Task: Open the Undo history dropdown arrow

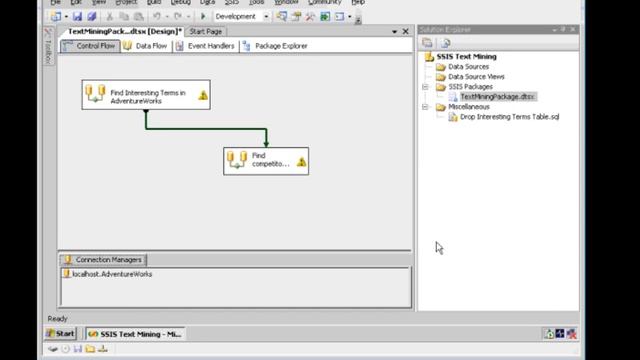Action: (167, 17)
